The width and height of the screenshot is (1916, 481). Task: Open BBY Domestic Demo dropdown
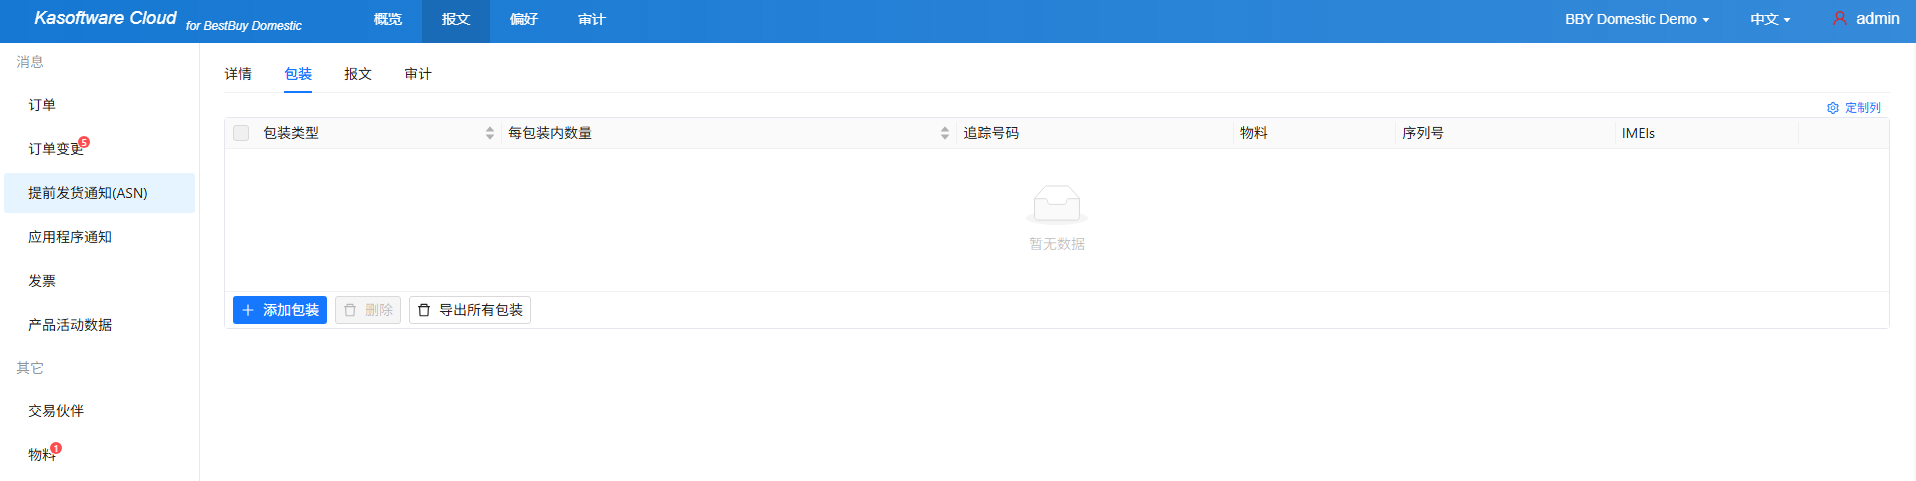1637,19
